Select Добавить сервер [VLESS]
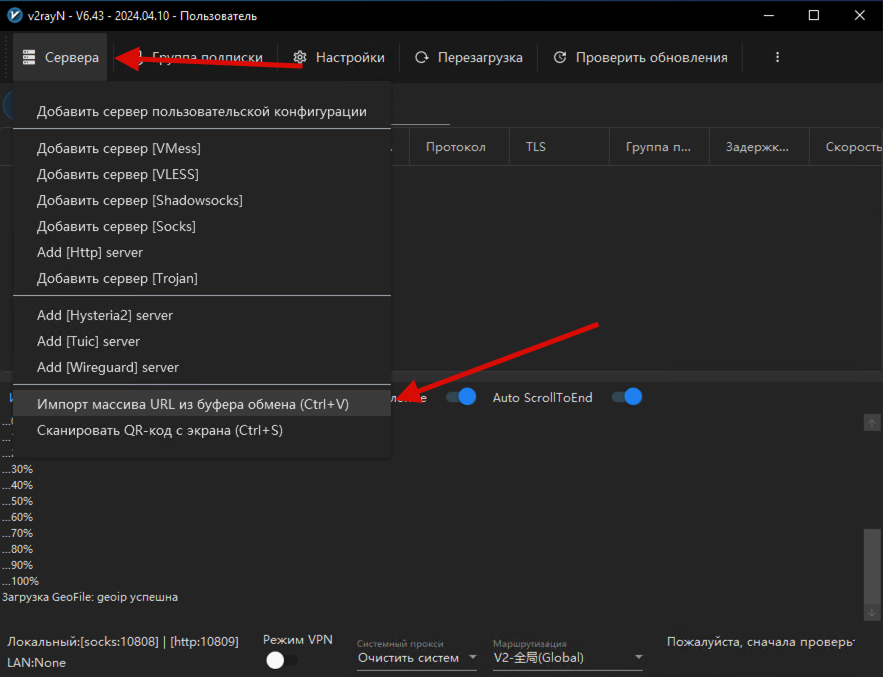Image resolution: width=883 pixels, height=677 pixels. tap(202, 174)
